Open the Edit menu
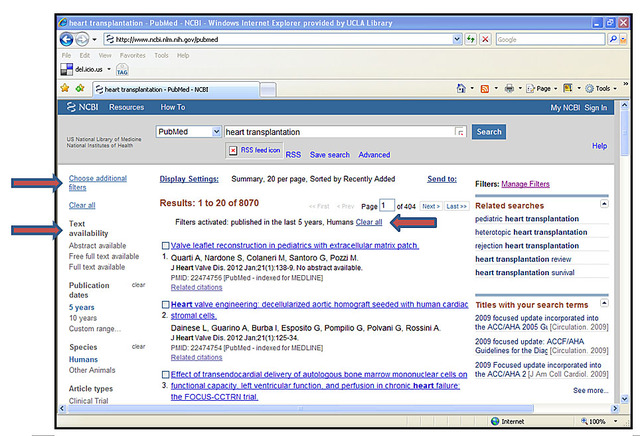 coord(84,56)
